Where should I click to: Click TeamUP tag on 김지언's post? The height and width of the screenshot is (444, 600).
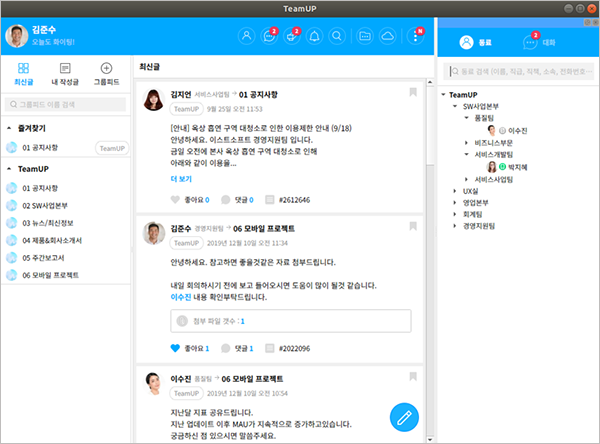[x=186, y=109]
